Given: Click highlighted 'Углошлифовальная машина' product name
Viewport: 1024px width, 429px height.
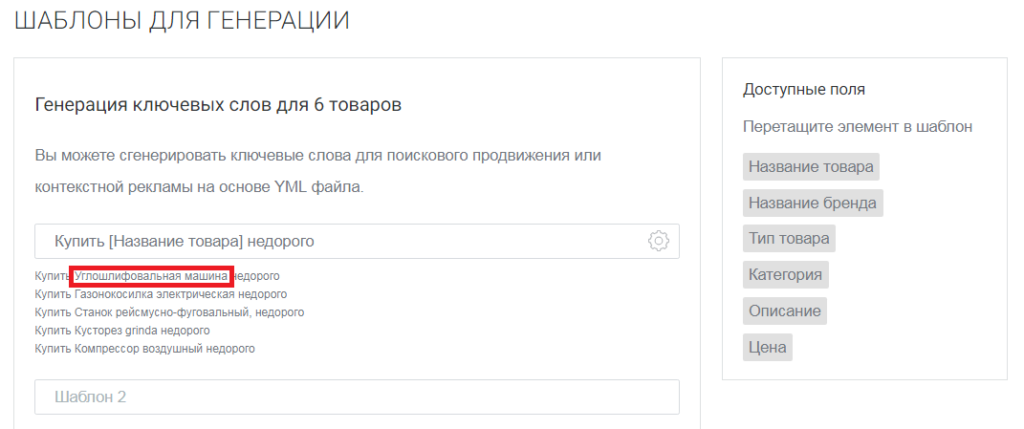Looking at the screenshot, I should (x=151, y=276).
